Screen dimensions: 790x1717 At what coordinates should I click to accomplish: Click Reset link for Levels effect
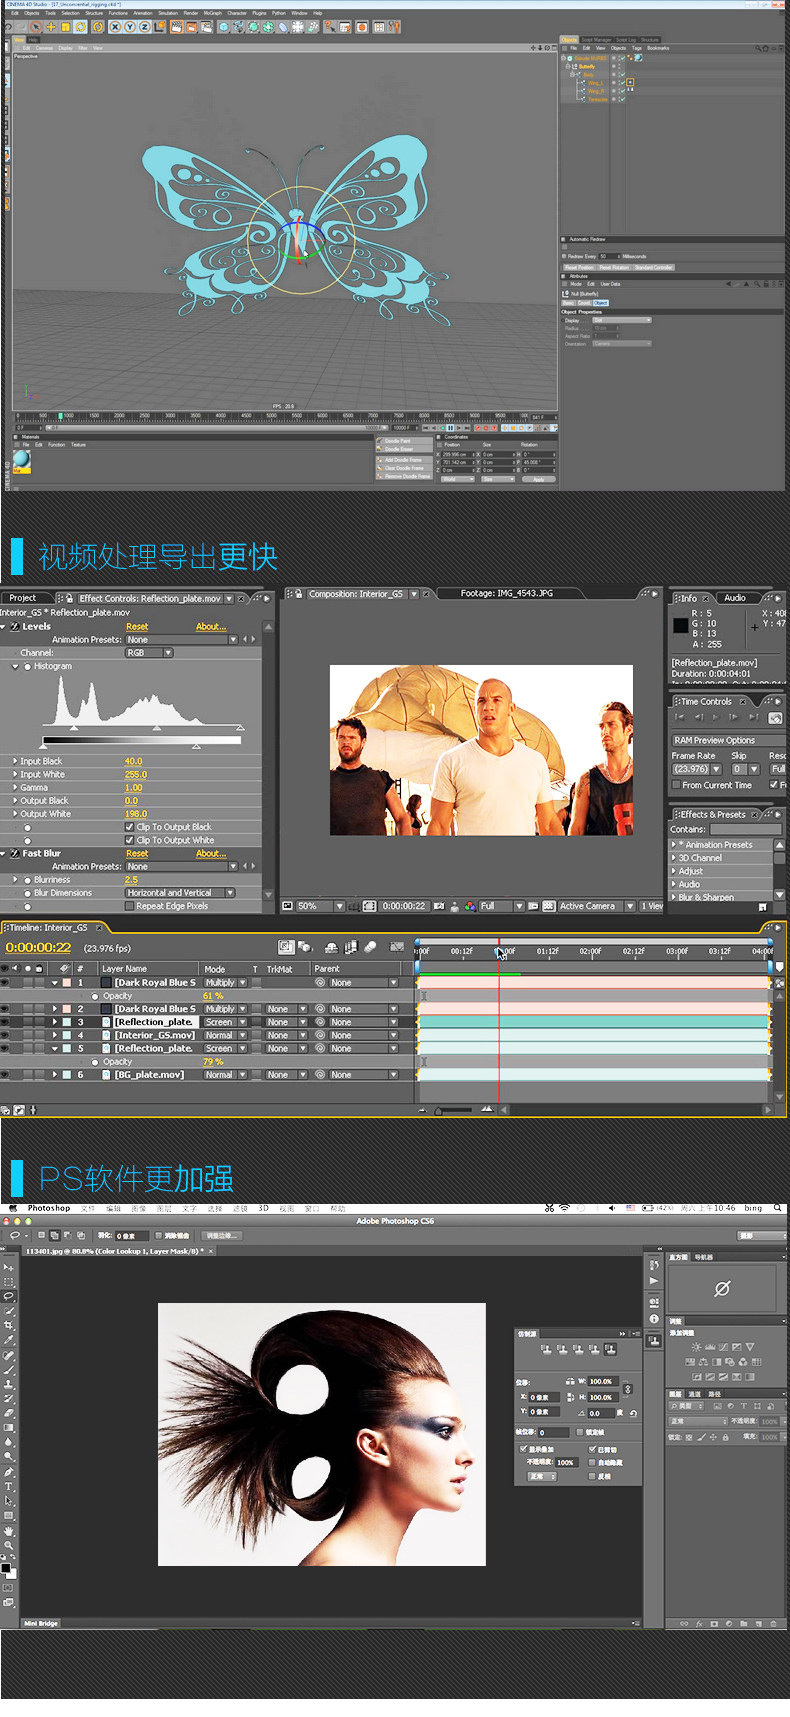coord(137,627)
